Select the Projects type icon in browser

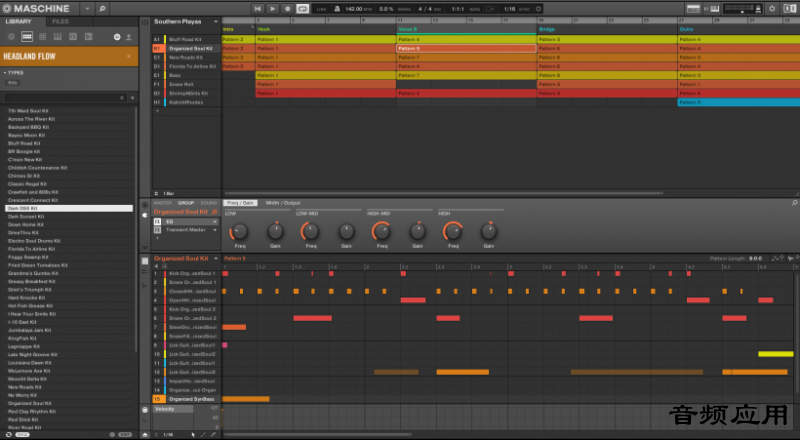coord(11,37)
